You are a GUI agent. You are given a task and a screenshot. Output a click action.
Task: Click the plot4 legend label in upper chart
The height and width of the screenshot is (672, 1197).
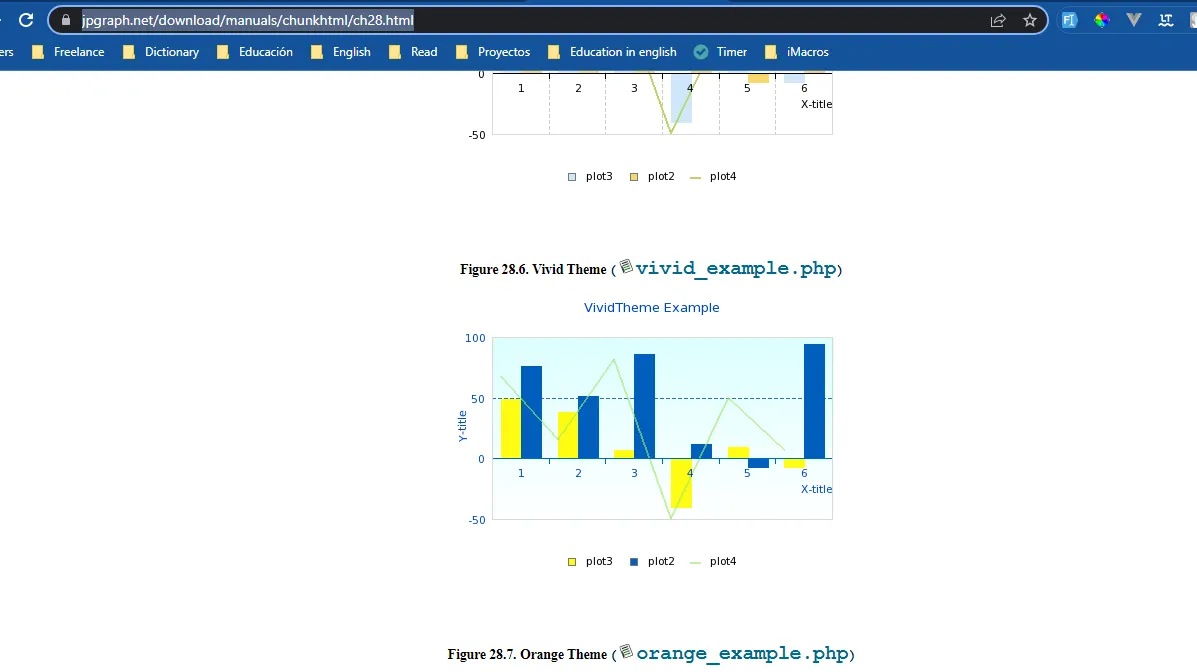click(x=723, y=176)
